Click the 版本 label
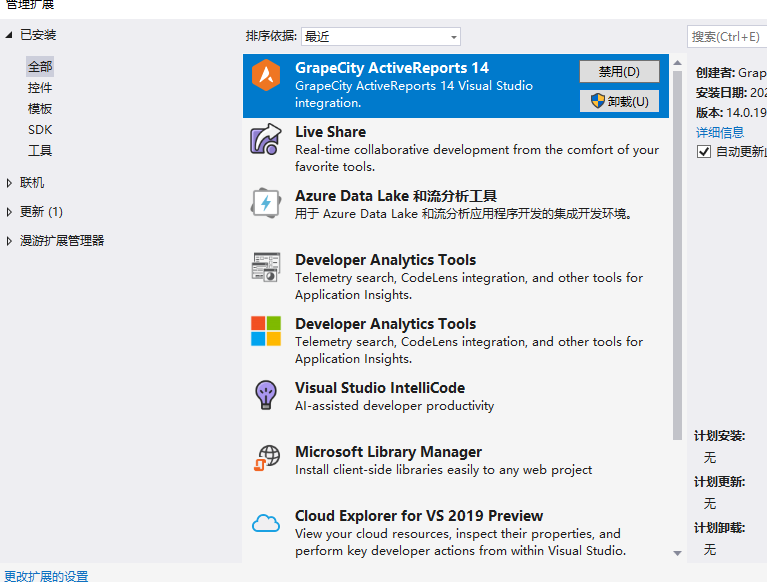The image size is (767, 582). coord(709,112)
